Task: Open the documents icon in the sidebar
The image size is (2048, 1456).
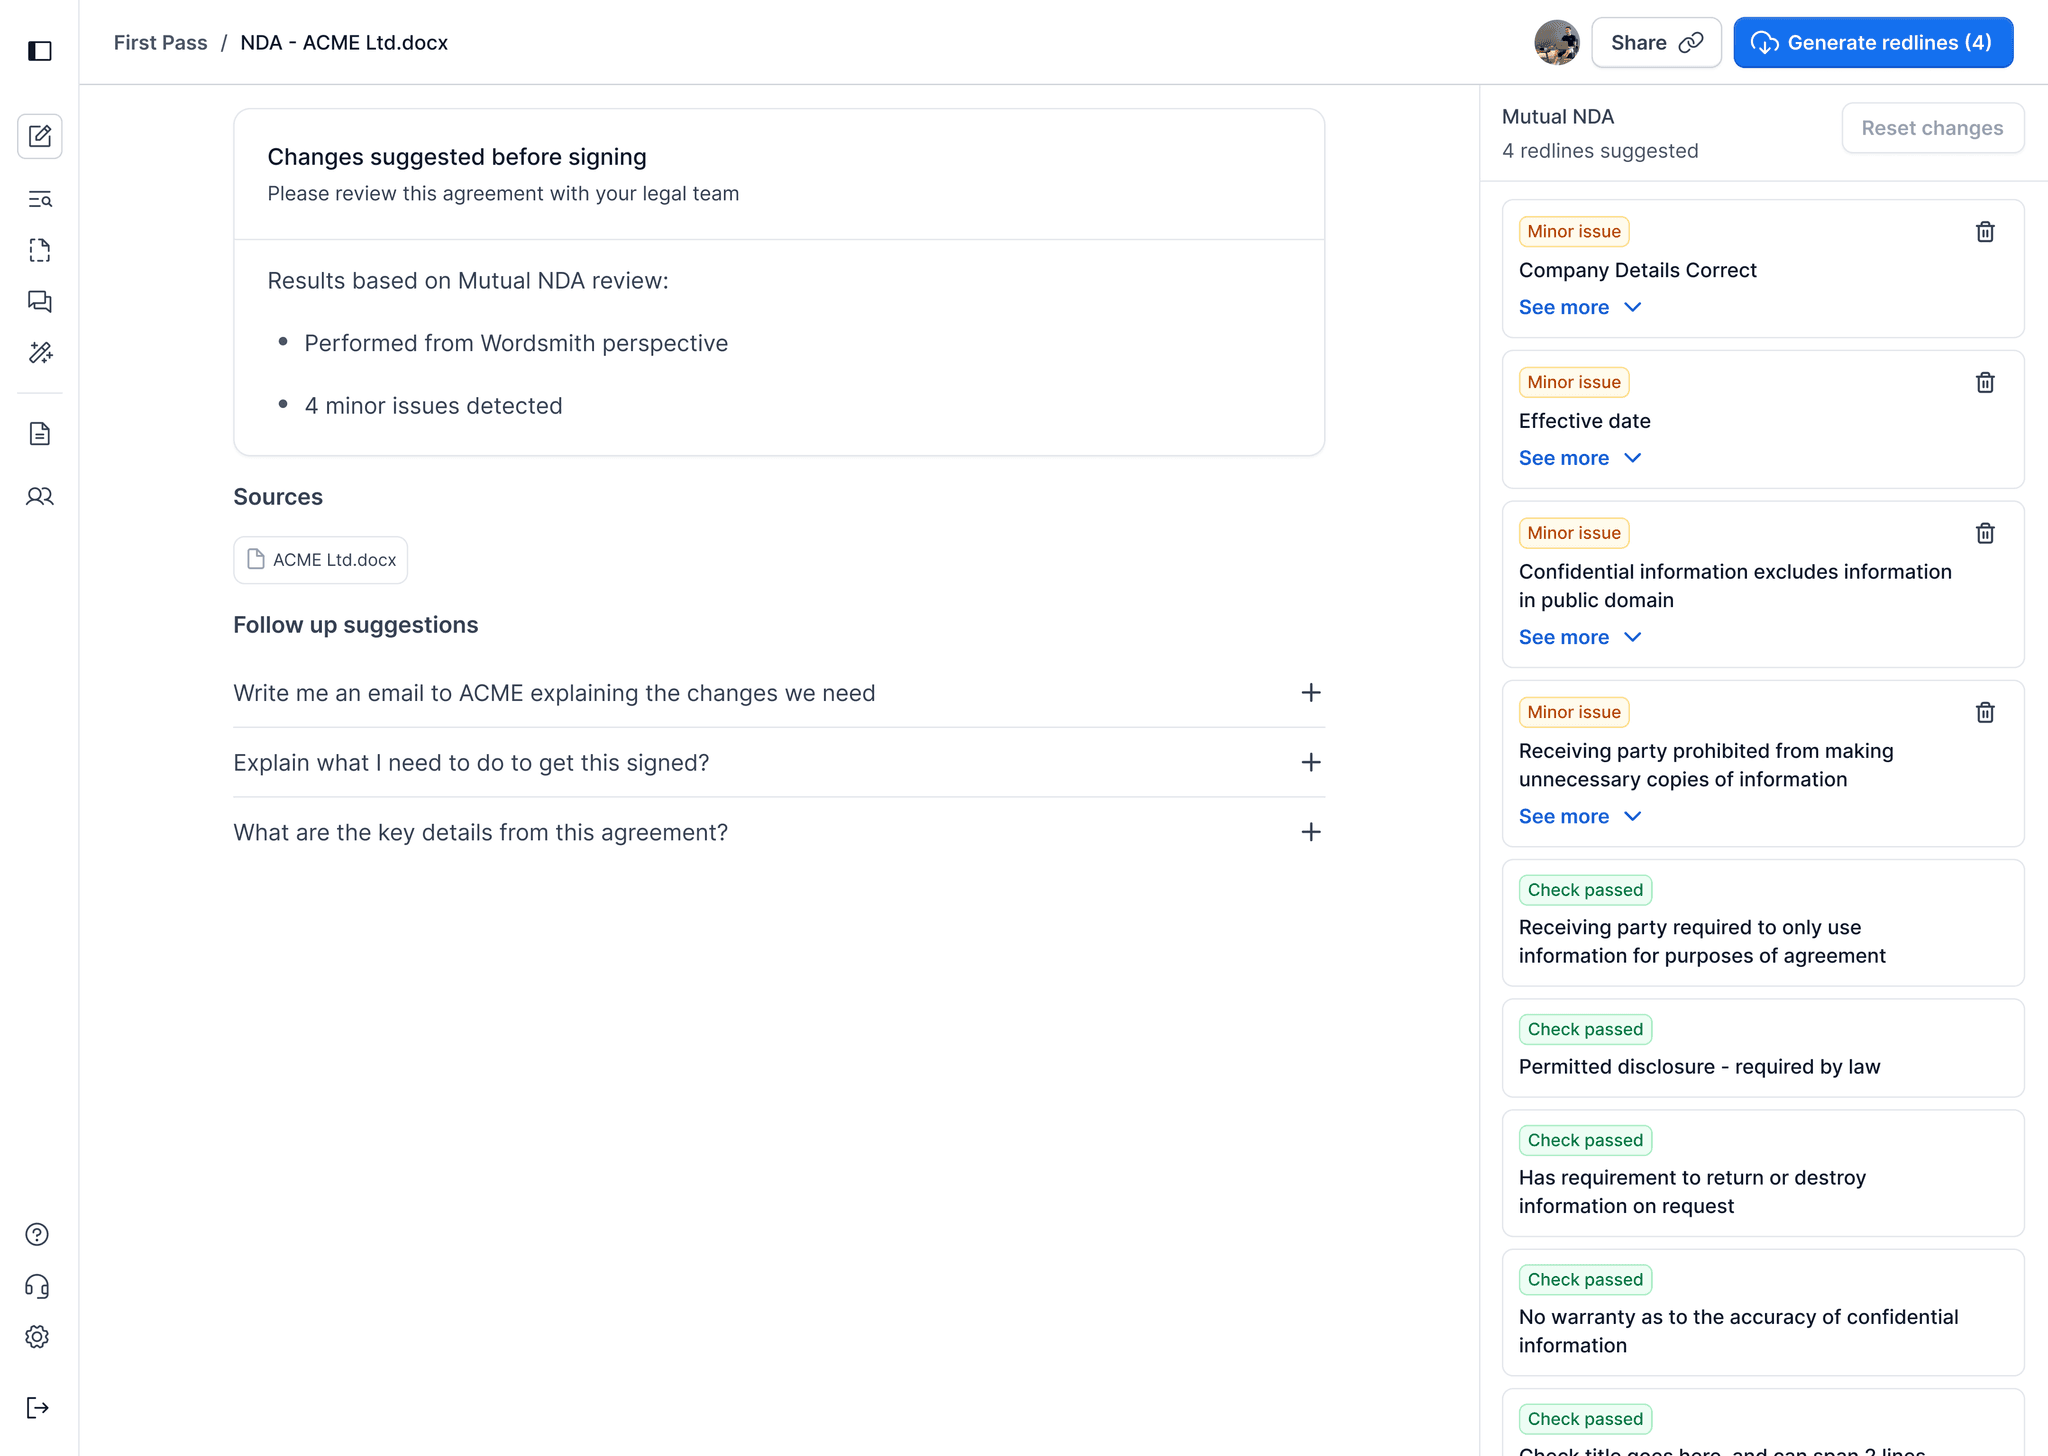Action: (39, 433)
